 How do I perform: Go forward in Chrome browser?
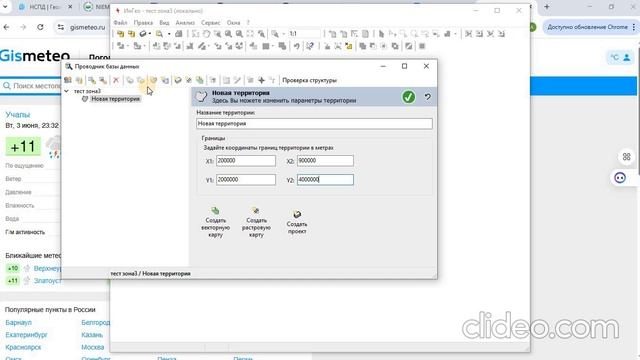23,27
